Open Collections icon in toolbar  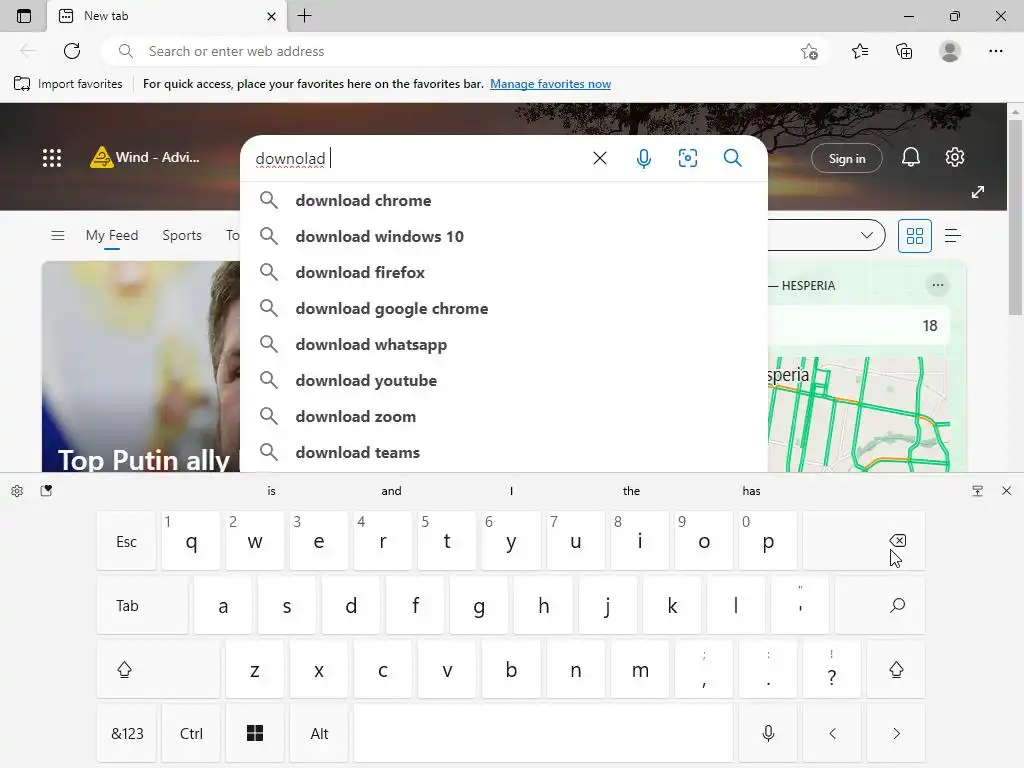click(x=904, y=51)
